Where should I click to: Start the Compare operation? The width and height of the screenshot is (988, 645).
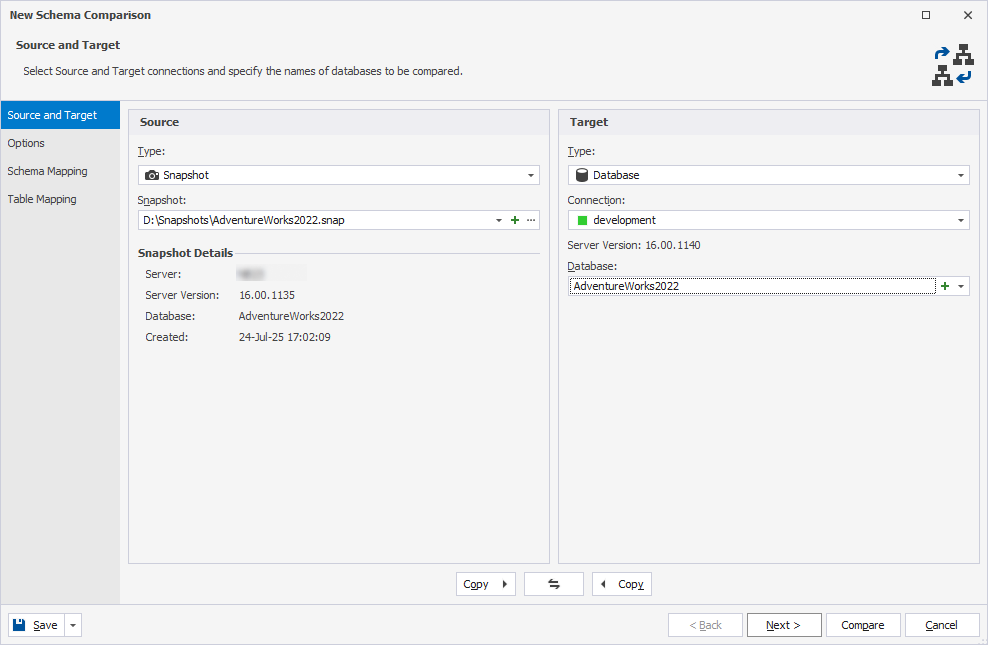863,624
